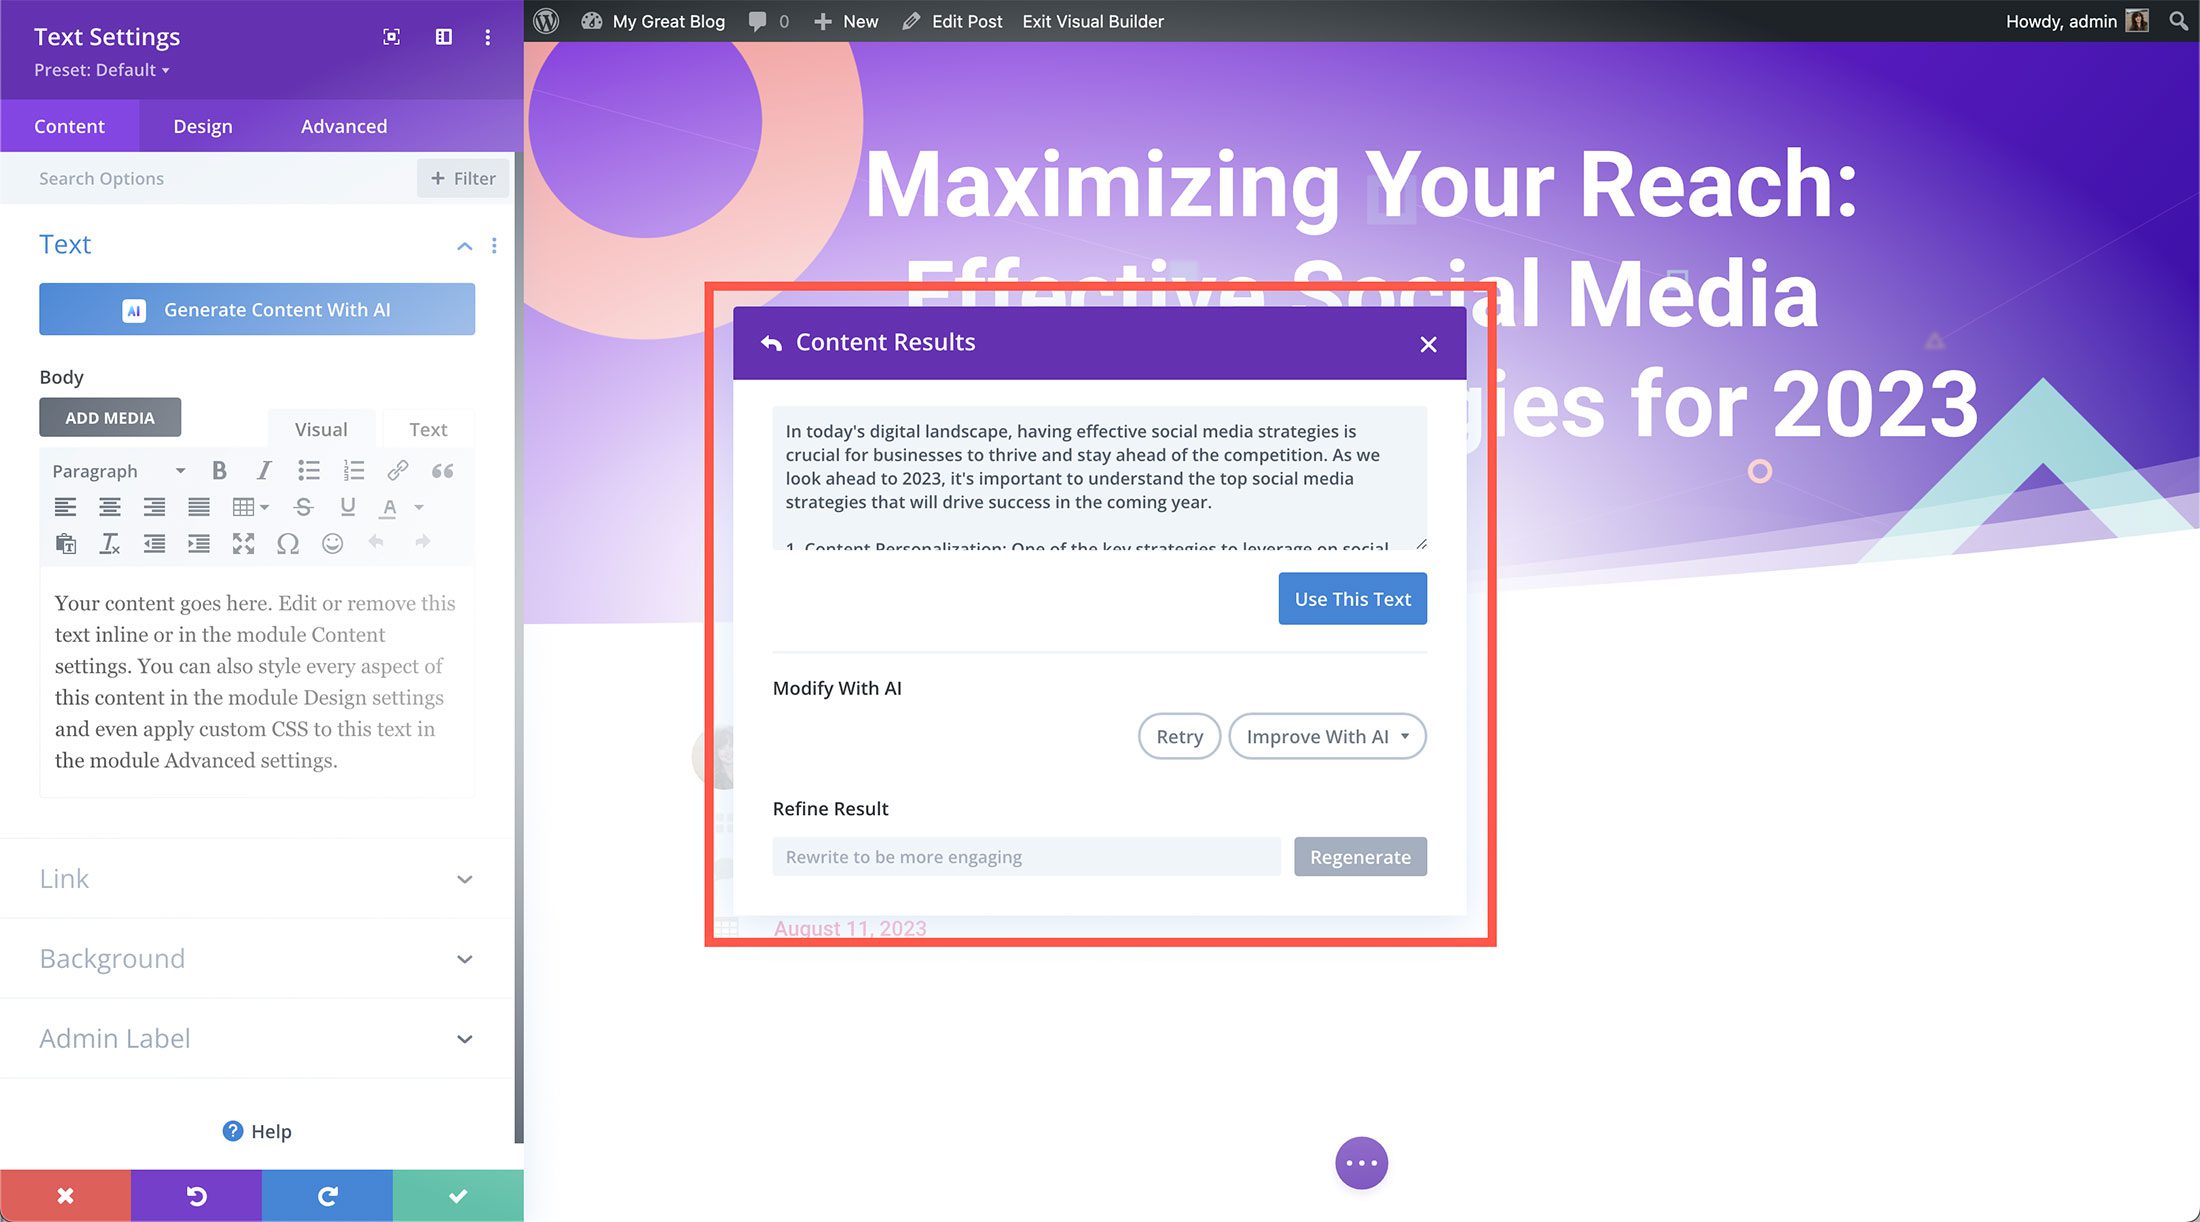The image size is (2200, 1222).
Task: Click the numbered list icon
Action: click(354, 471)
